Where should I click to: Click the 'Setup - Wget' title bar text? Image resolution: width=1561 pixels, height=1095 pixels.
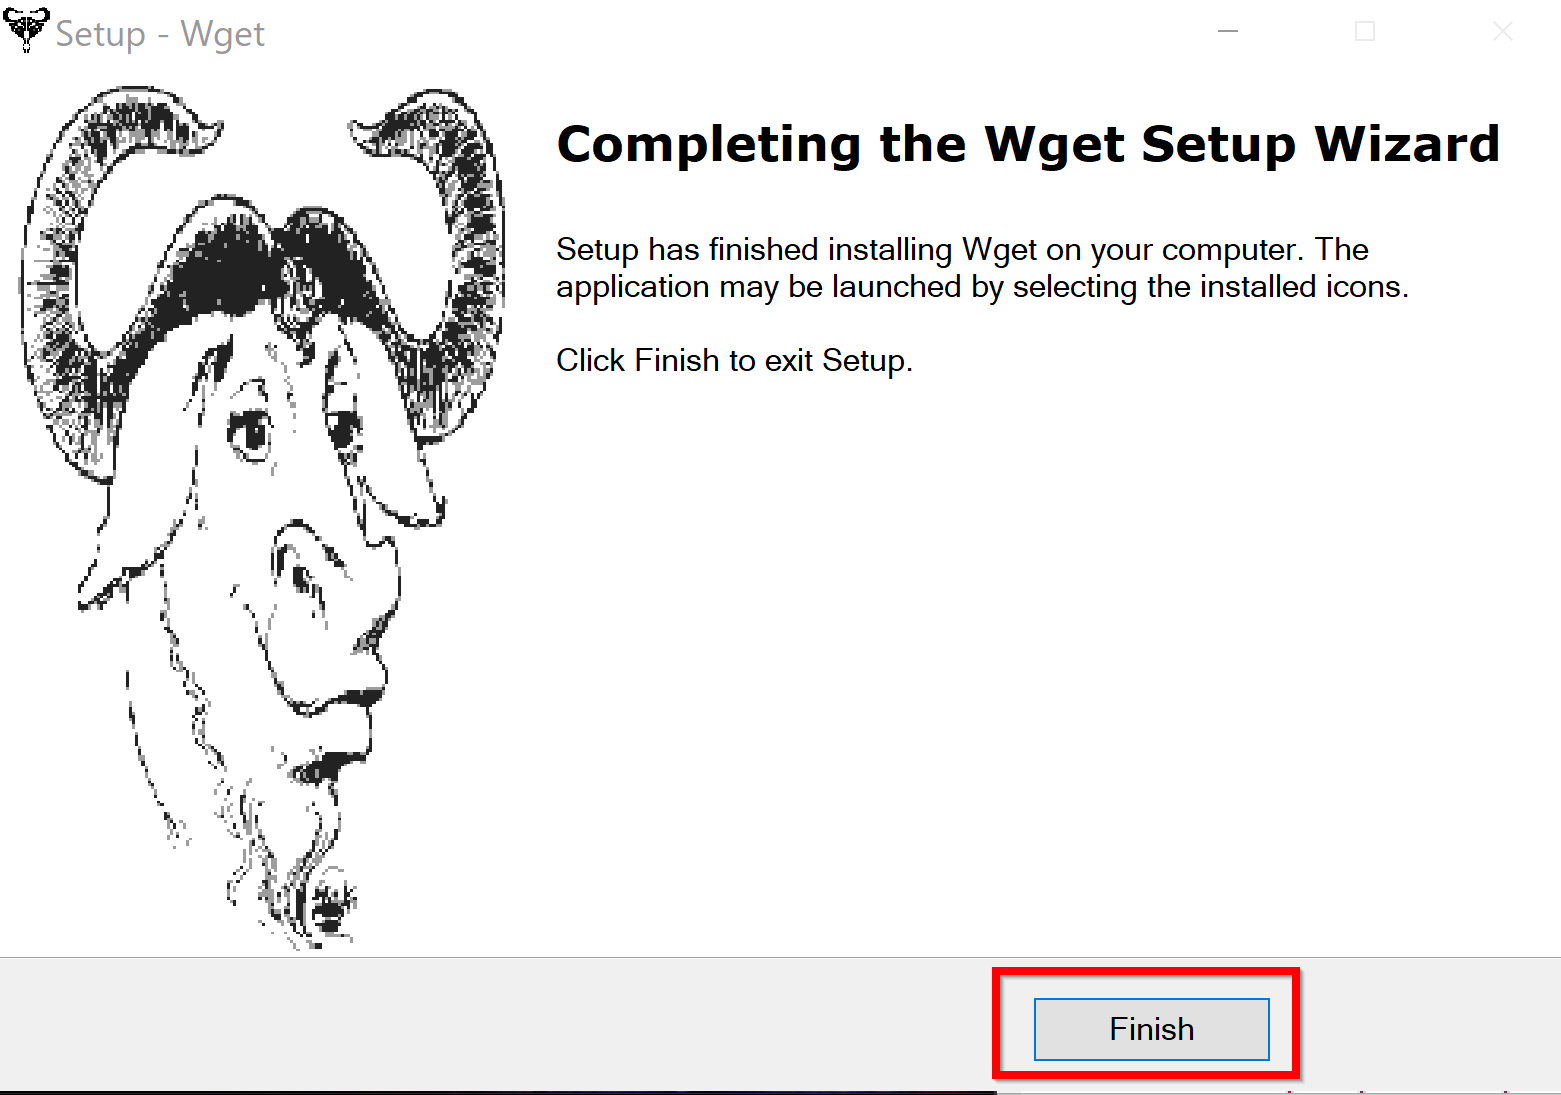click(x=160, y=34)
